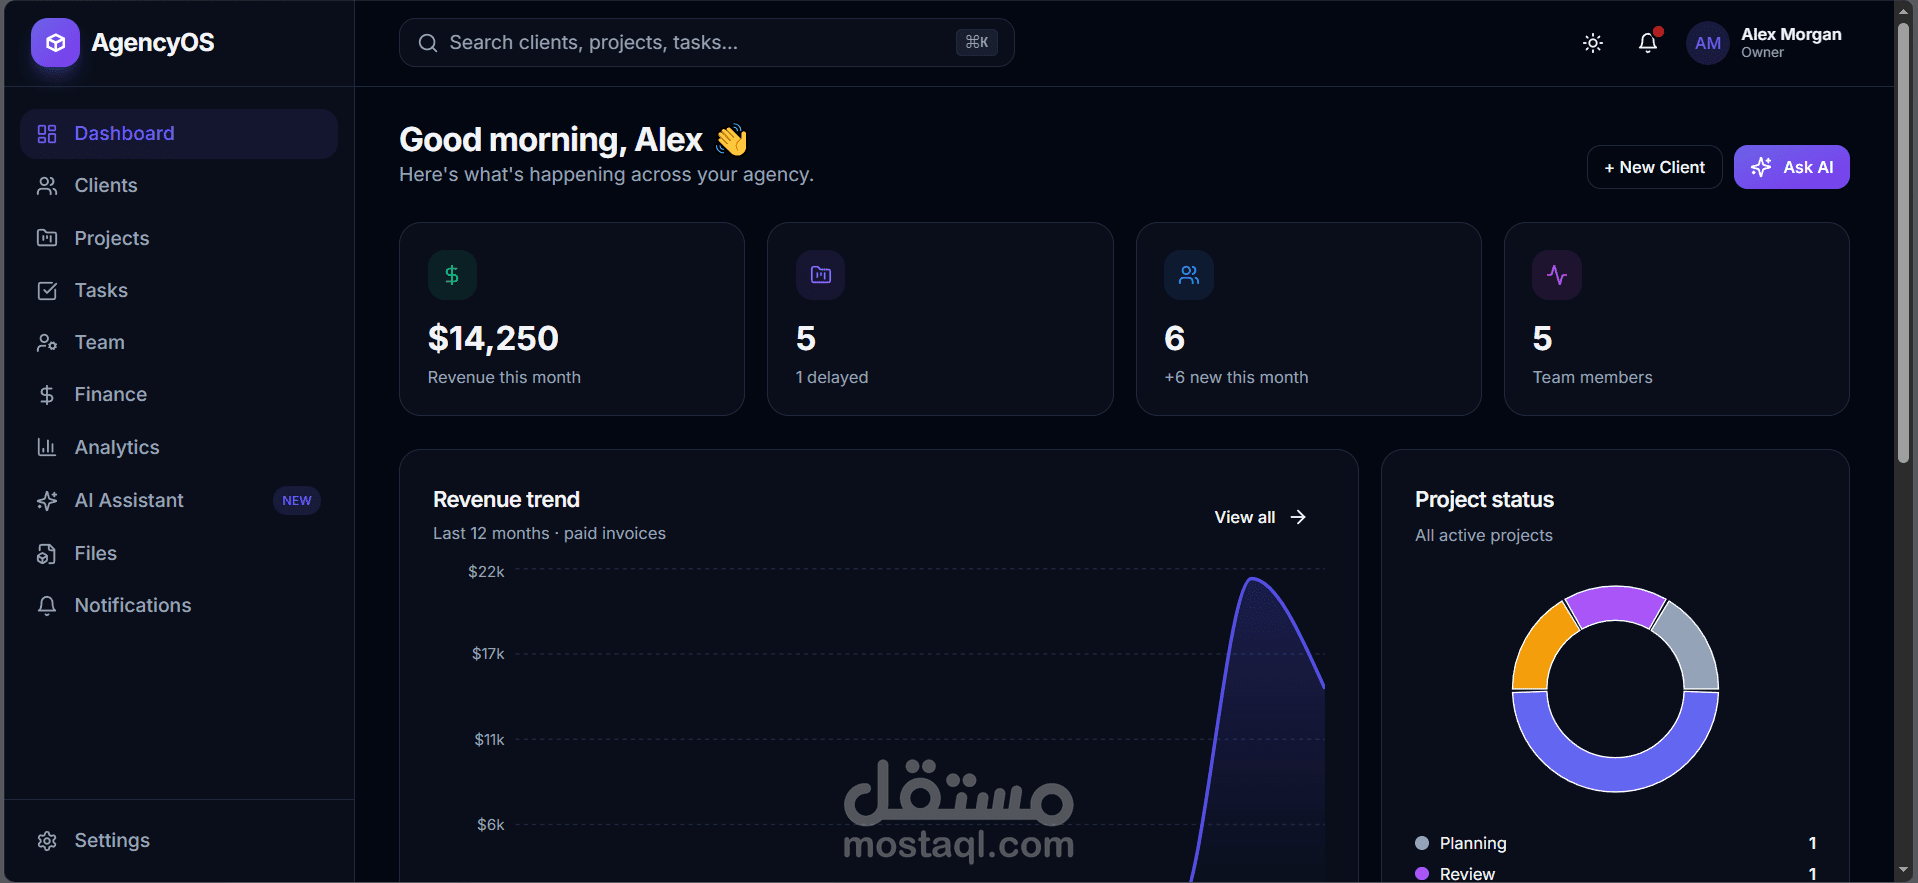The image size is (1918, 883).
Task: Click the "1 delayed" label
Action: coord(832,377)
